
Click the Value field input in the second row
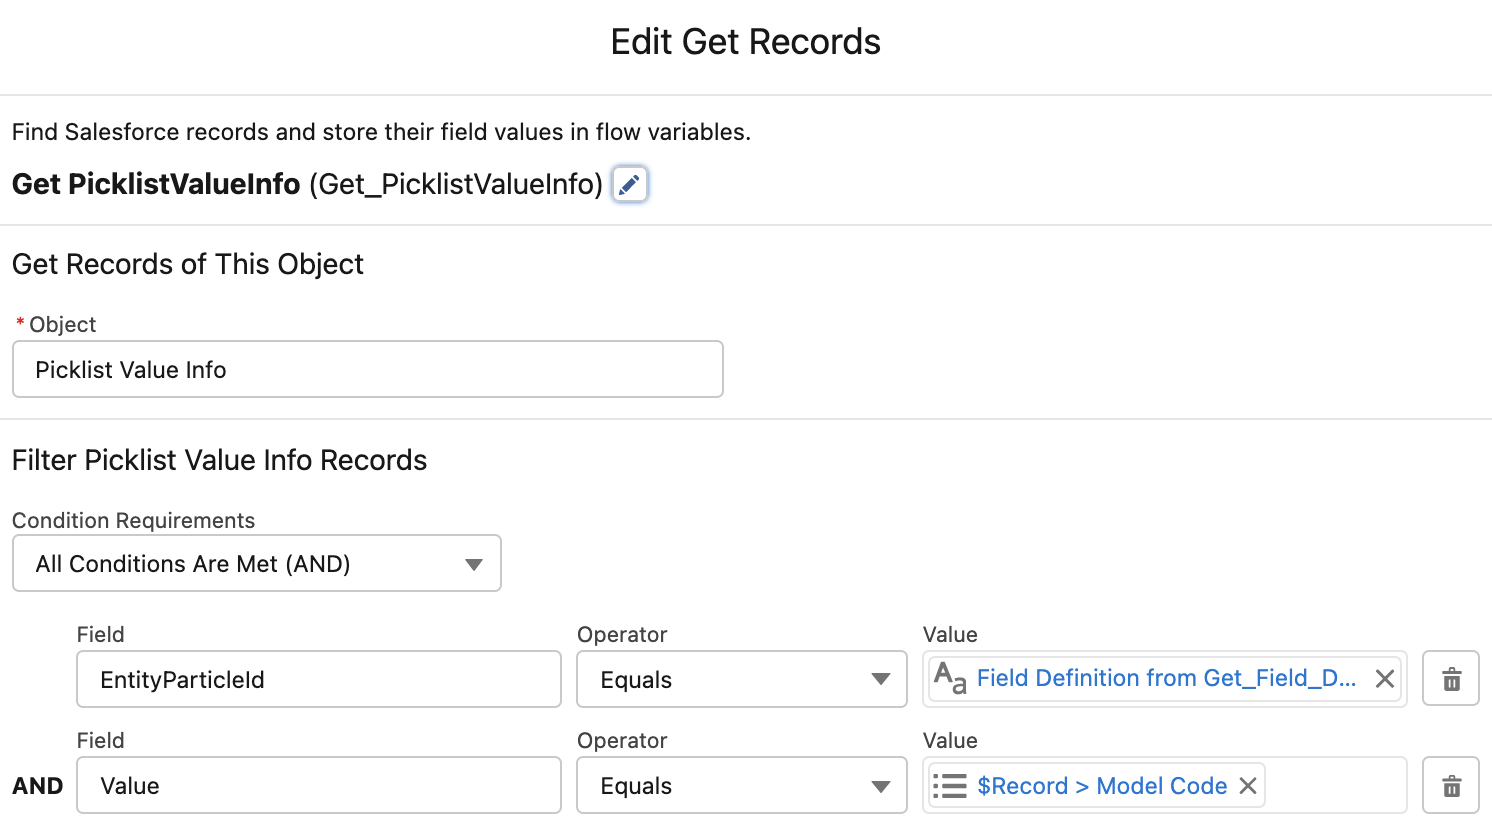tap(318, 785)
